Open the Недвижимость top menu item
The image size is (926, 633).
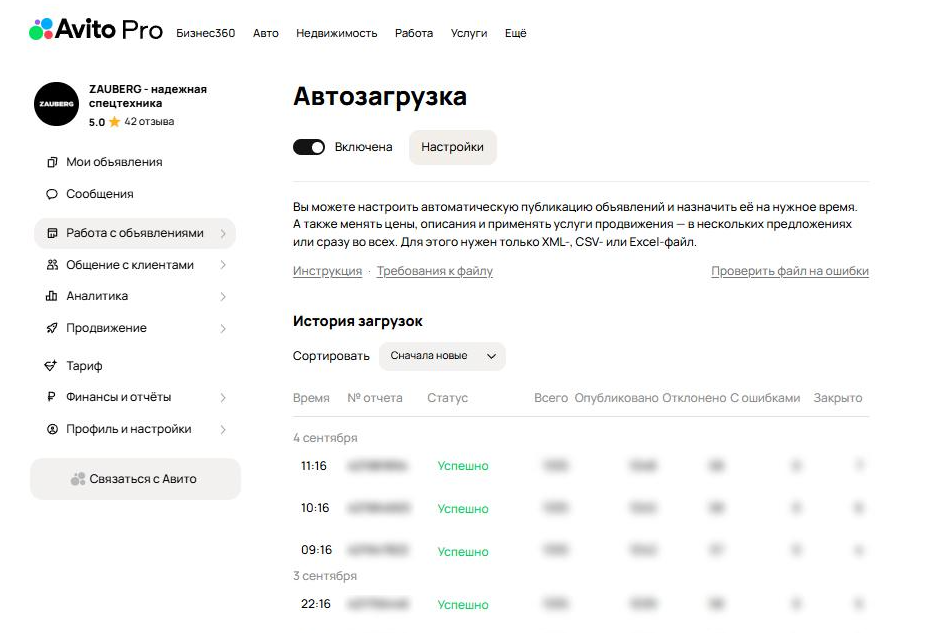pos(336,33)
